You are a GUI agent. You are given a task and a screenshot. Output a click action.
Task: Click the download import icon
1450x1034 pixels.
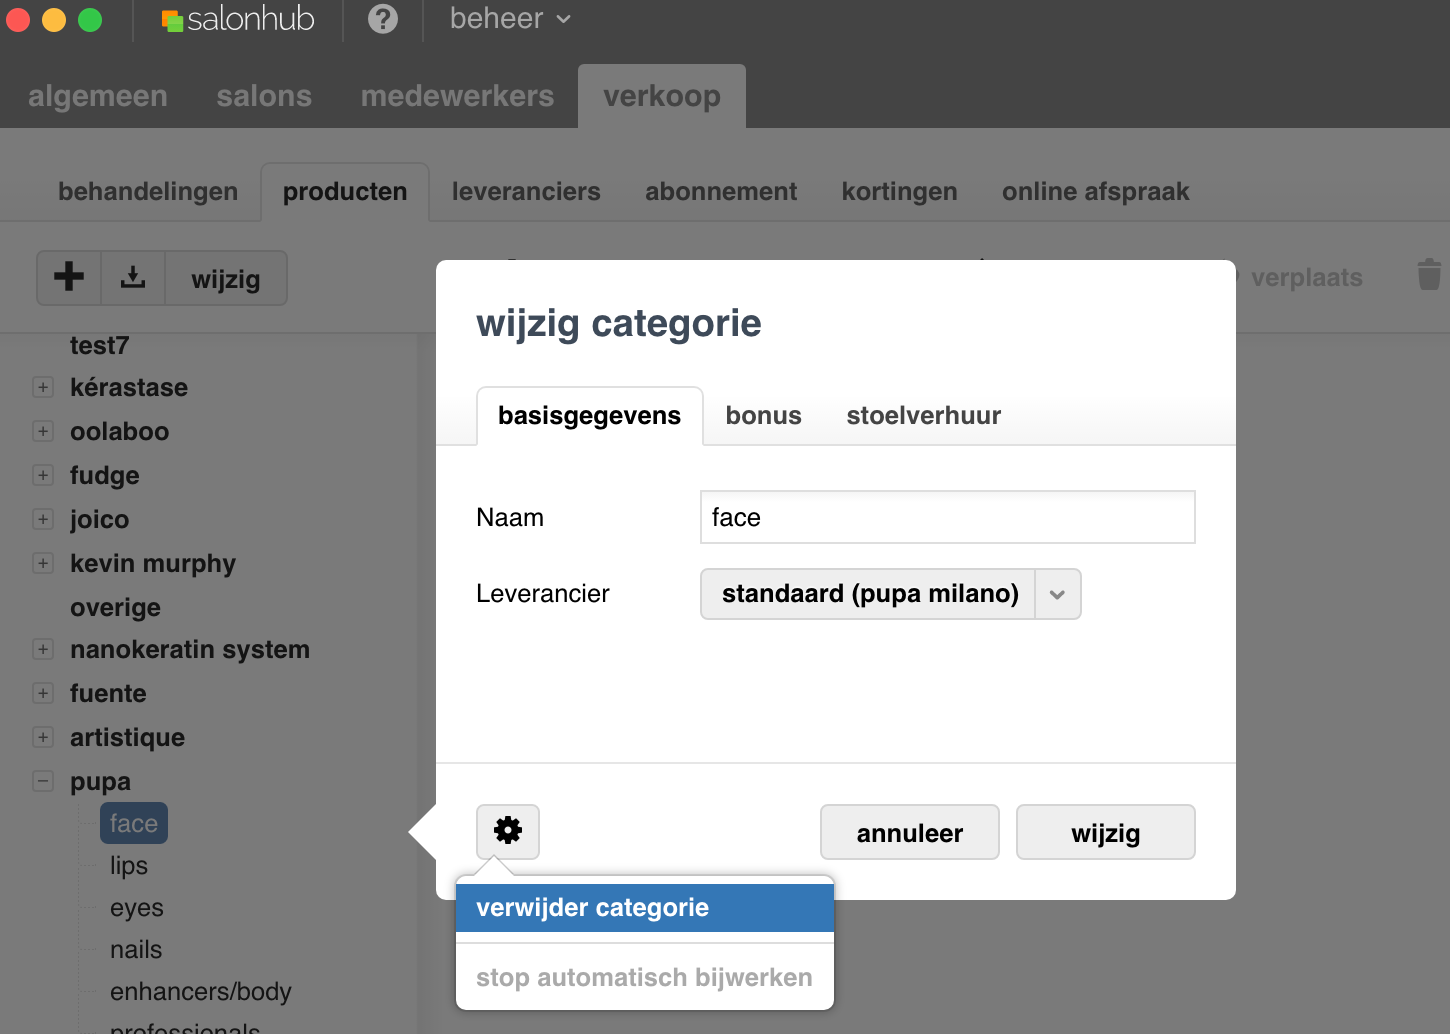point(133,277)
